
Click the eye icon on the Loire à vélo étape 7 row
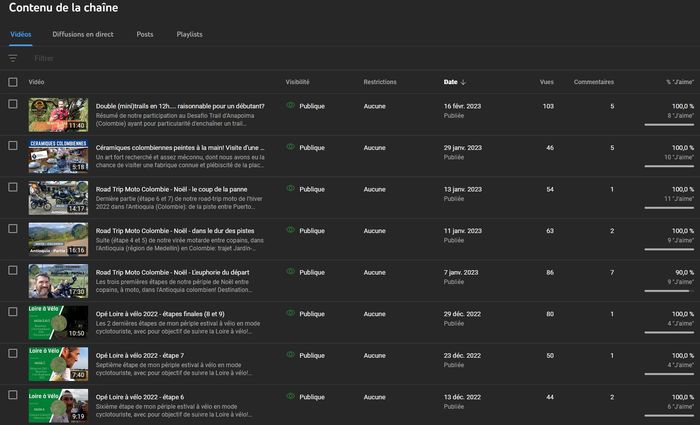291,354
